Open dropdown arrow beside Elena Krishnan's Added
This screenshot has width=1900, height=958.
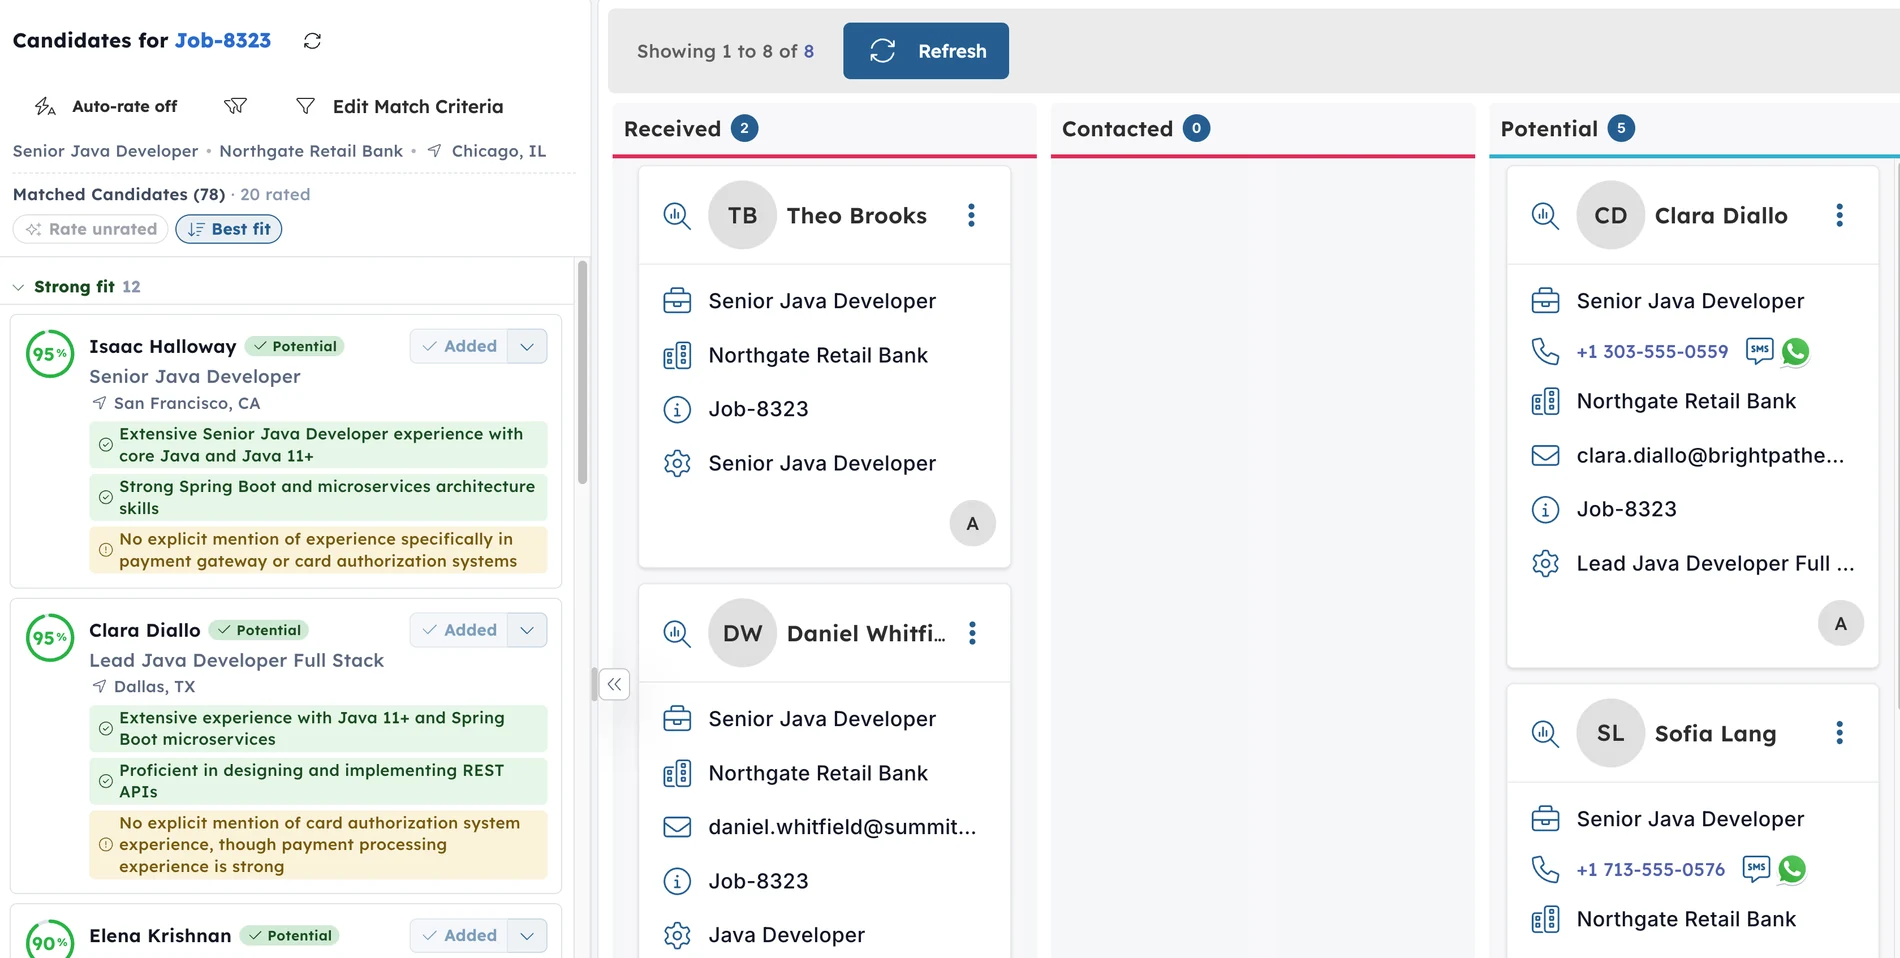(x=527, y=935)
